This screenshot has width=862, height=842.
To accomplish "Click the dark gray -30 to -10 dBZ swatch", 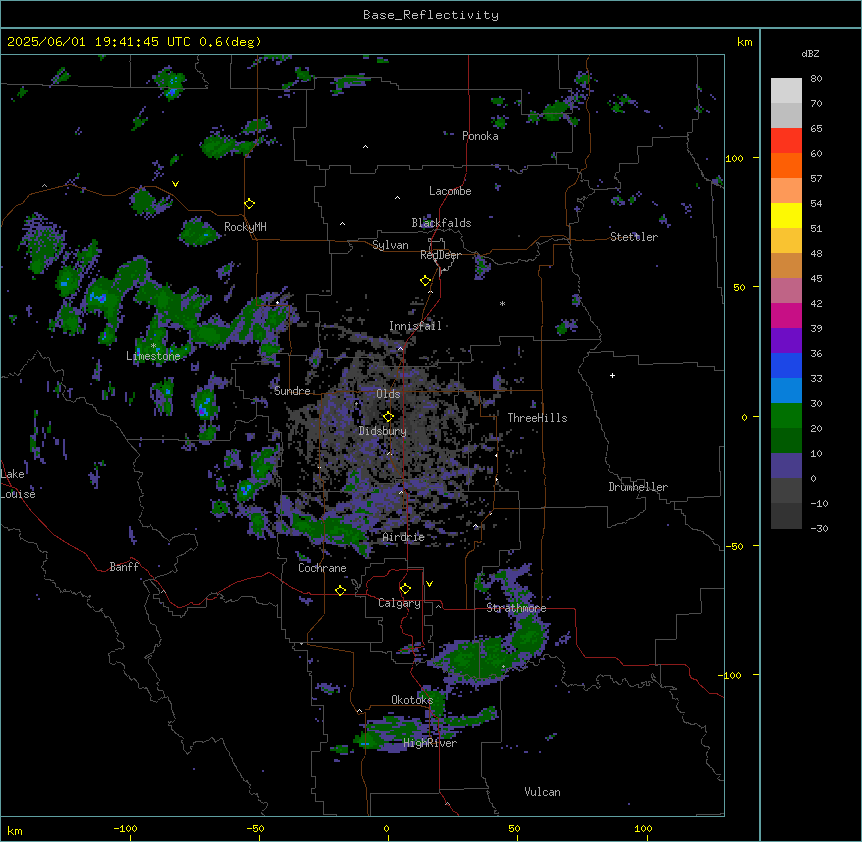I will pyautogui.click(x=786, y=516).
